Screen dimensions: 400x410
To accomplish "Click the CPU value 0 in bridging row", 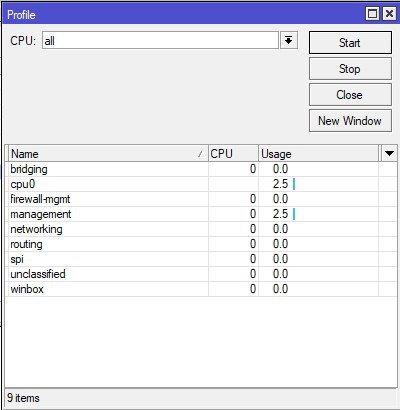I will 253,169.
